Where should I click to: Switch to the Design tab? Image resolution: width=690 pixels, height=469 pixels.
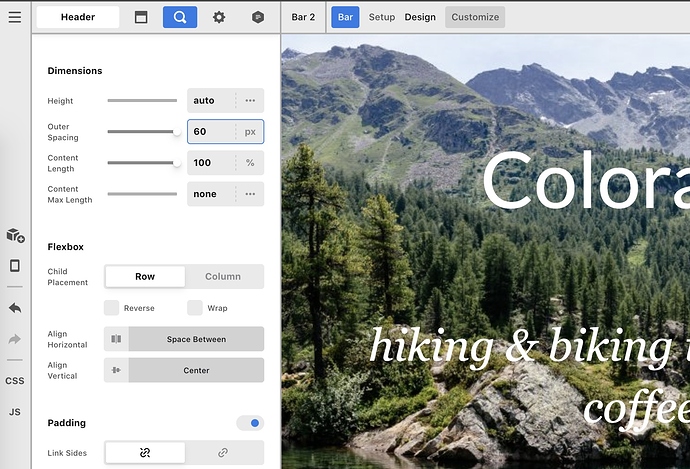(420, 17)
